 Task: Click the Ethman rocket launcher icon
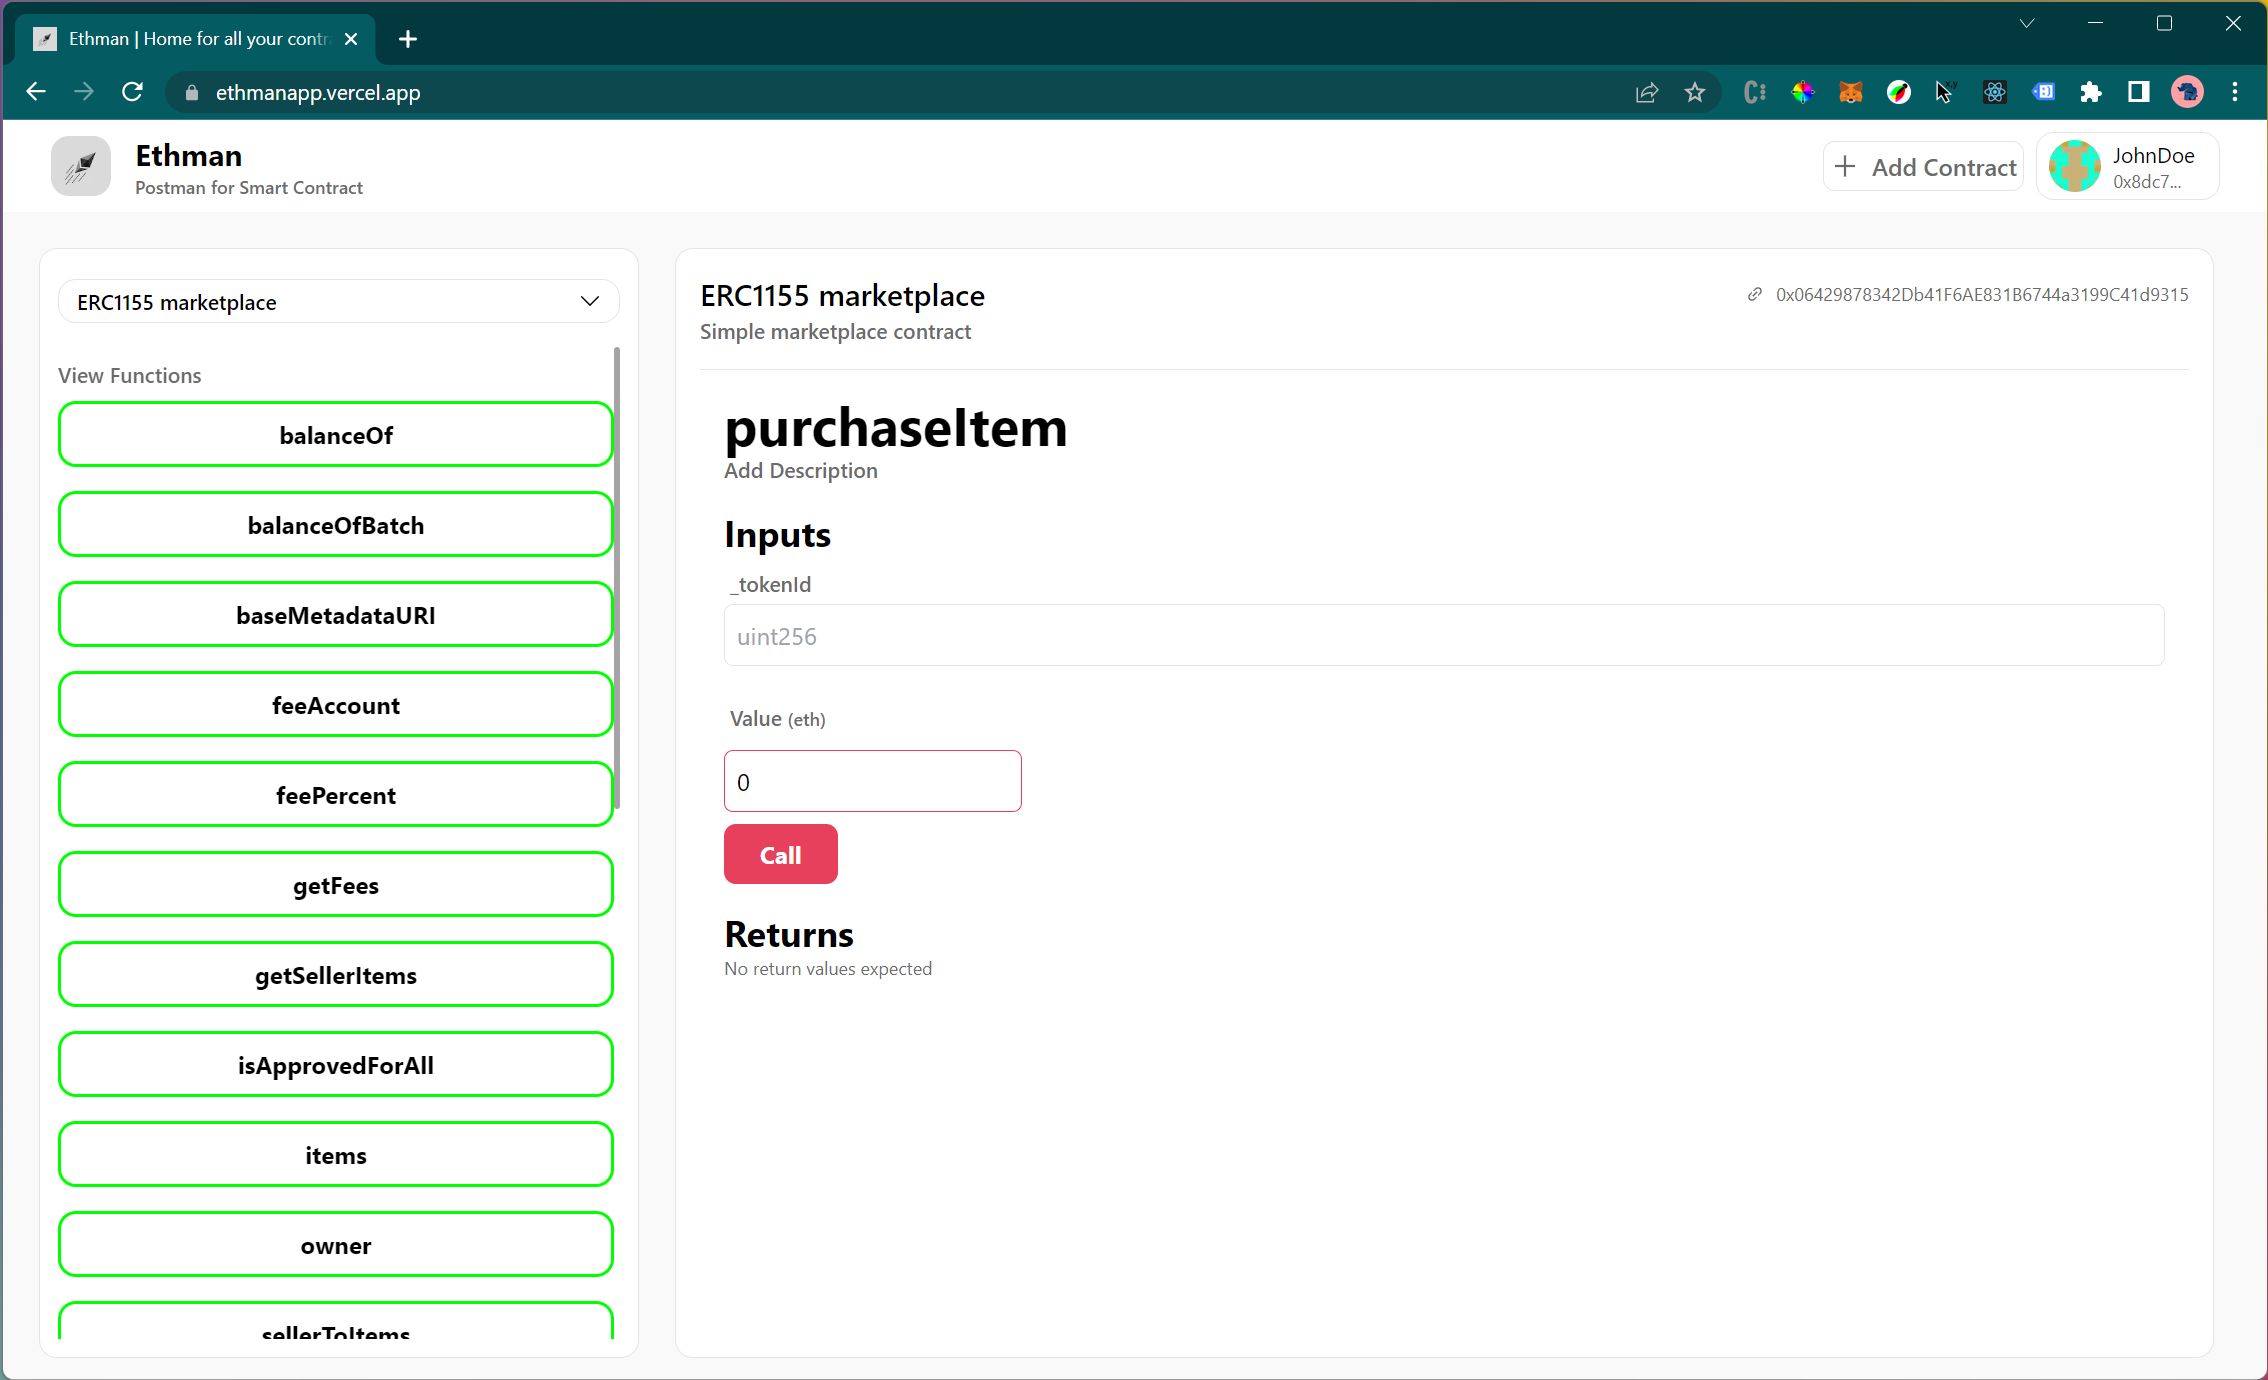tap(81, 167)
